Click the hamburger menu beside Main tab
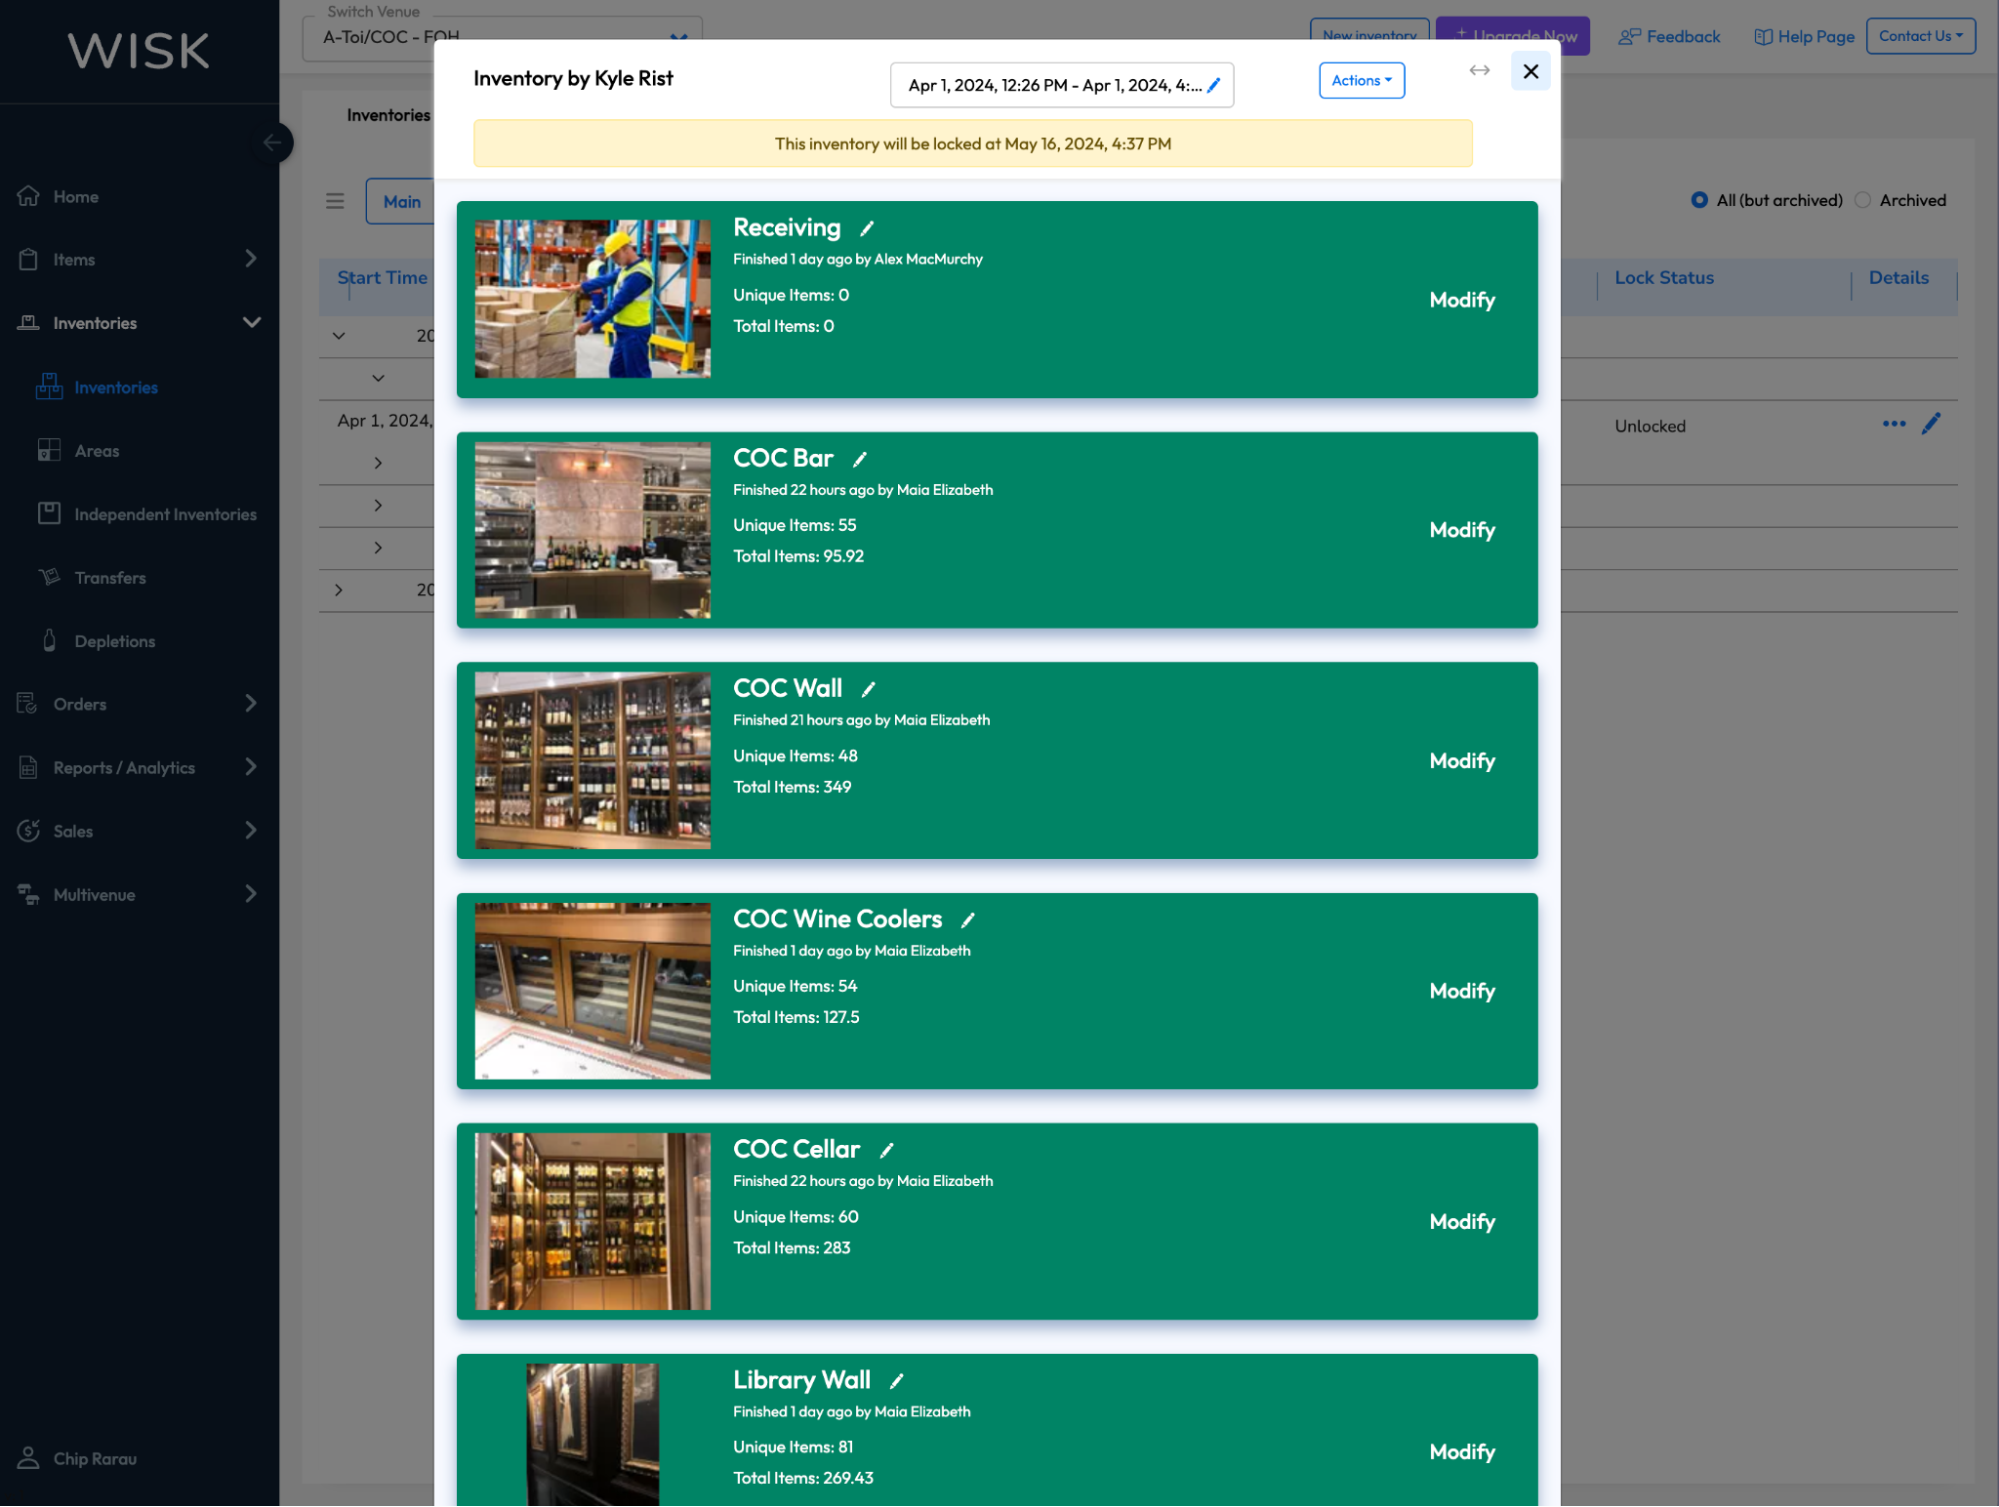The height and width of the screenshot is (1507, 1999). coord(335,201)
